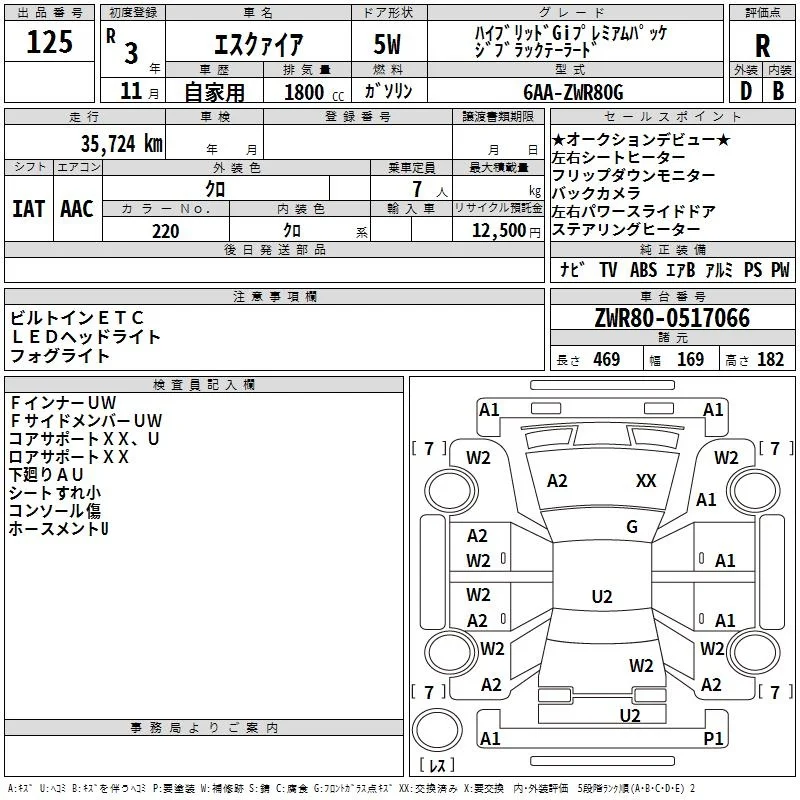Click the rear gate U2 mark
The width and height of the screenshot is (800, 800).
pos(630,715)
